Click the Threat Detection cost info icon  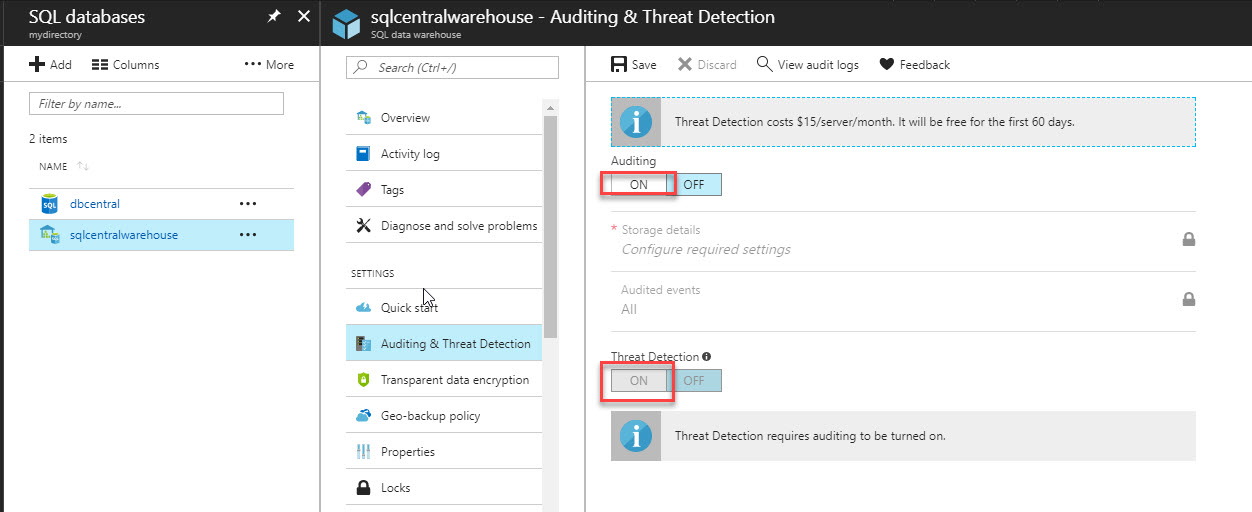(x=636, y=122)
